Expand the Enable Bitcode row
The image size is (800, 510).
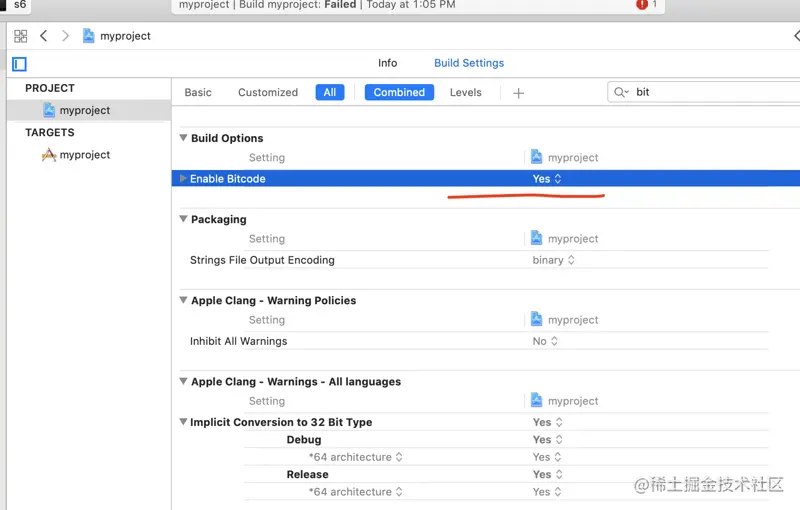coord(183,178)
